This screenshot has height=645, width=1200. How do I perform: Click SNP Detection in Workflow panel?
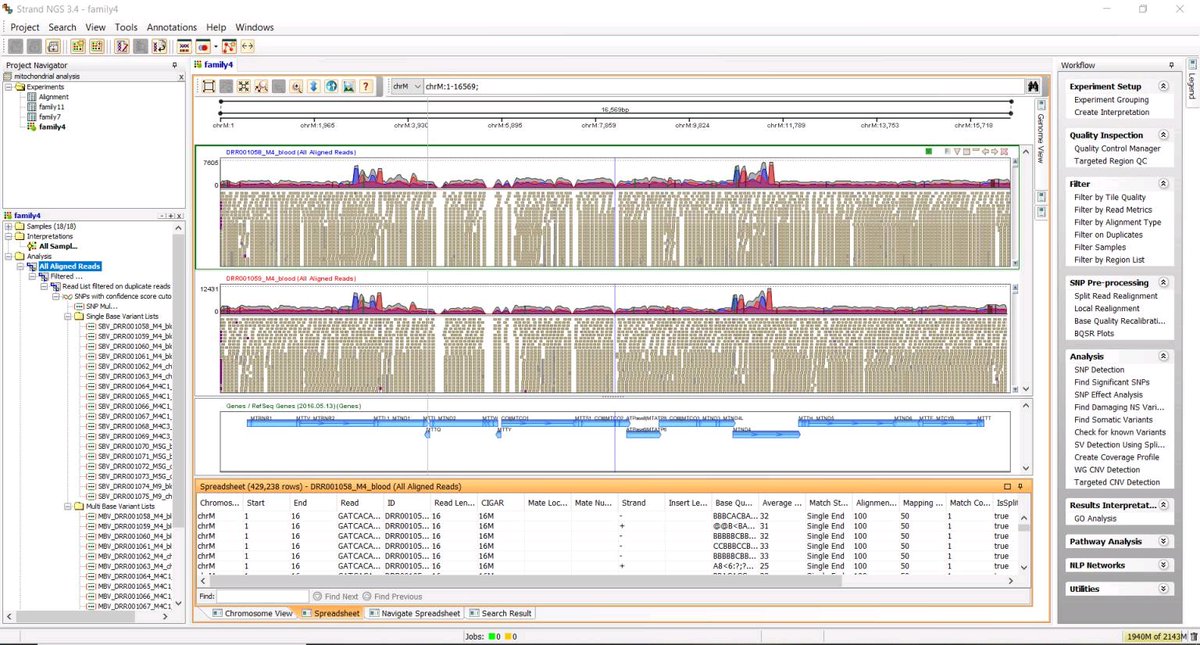point(1099,370)
